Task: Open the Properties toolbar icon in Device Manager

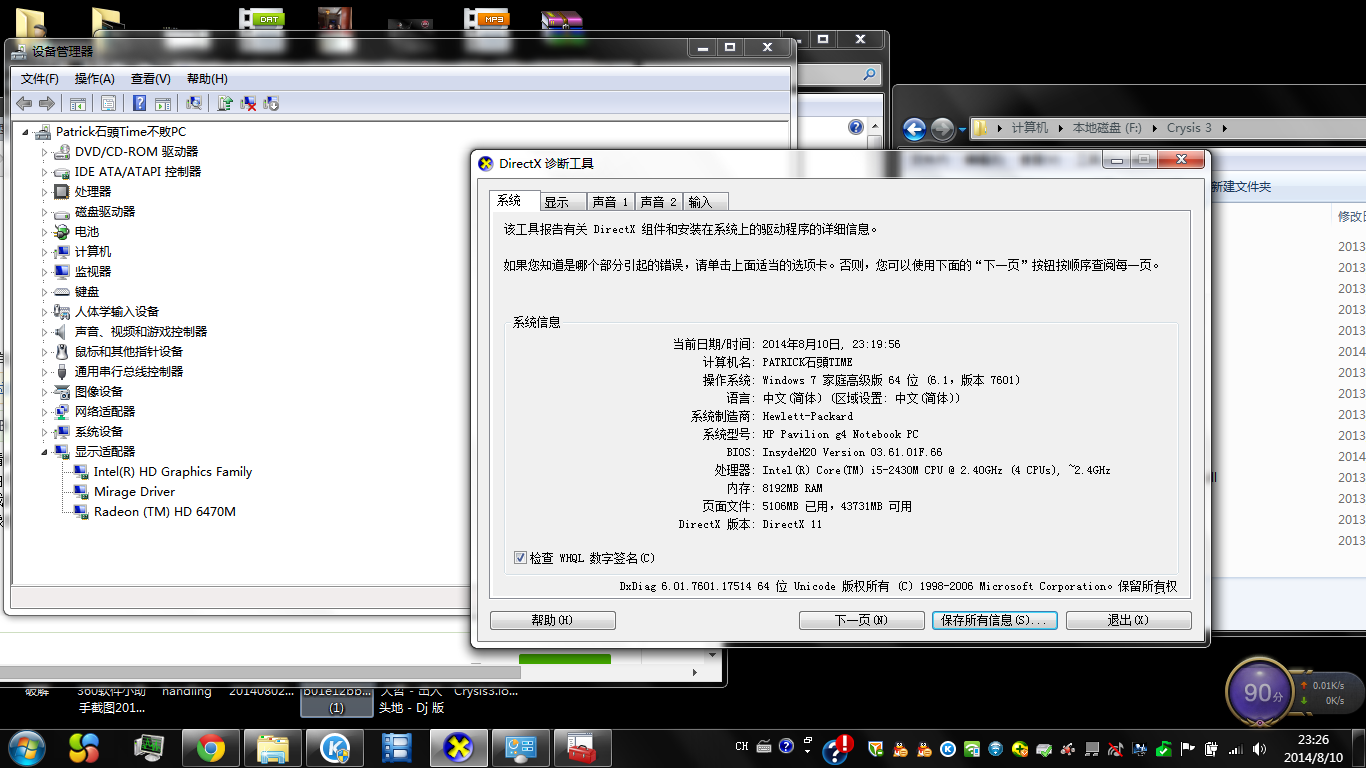Action: 108,103
